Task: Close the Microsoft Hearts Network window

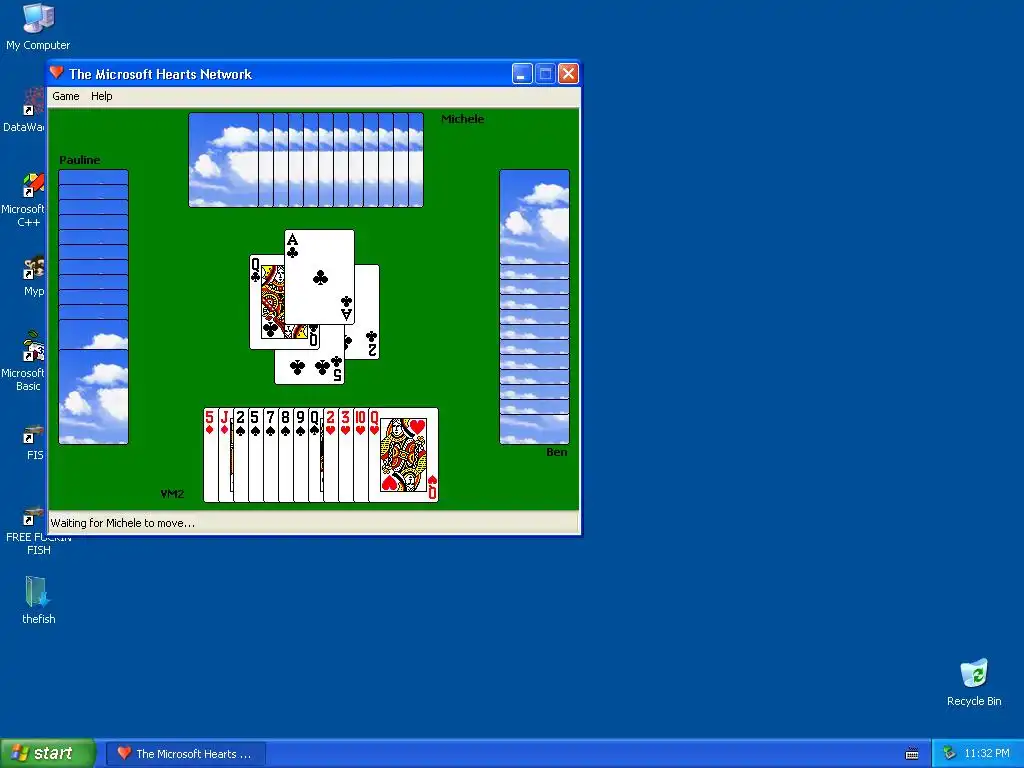Action: click(568, 74)
